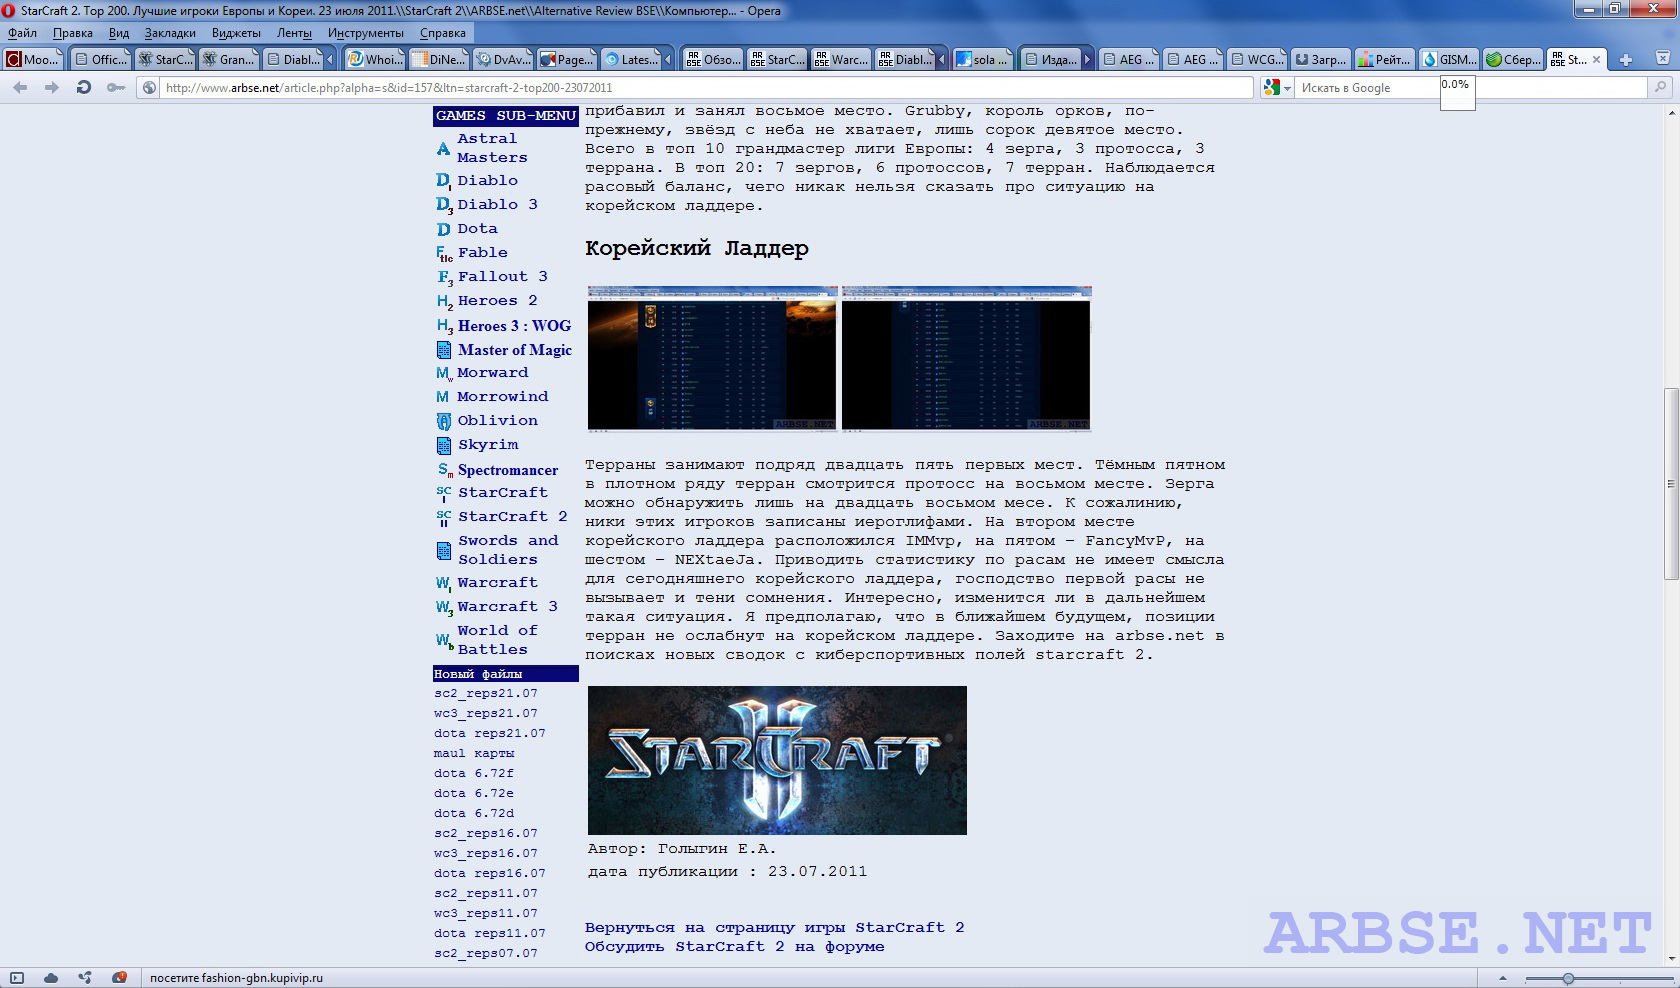The image size is (1680, 988).
Task: Open the Правка menu
Action: coord(73,33)
